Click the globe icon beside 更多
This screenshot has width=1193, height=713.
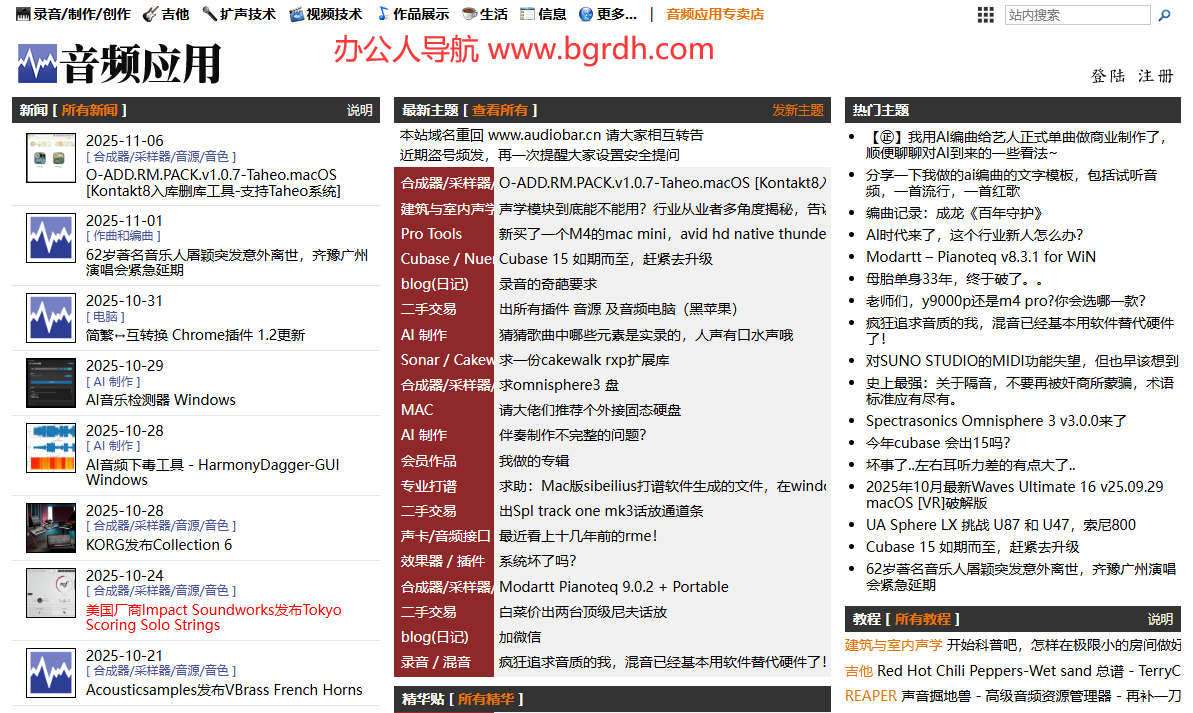click(x=586, y=14)
